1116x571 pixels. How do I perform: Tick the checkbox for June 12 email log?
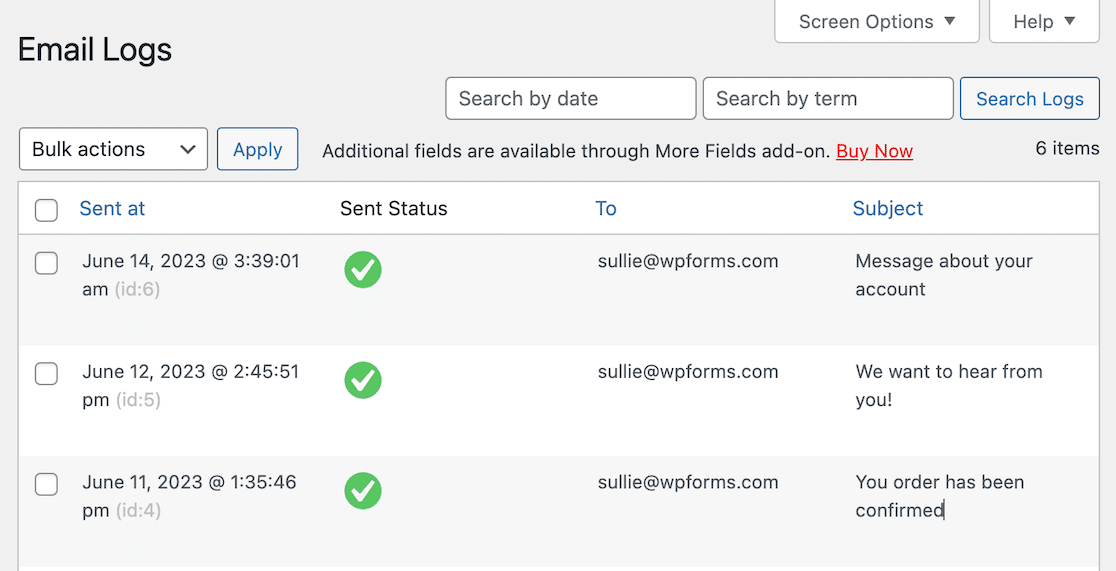pyautogui.click(x=46, y=374)
